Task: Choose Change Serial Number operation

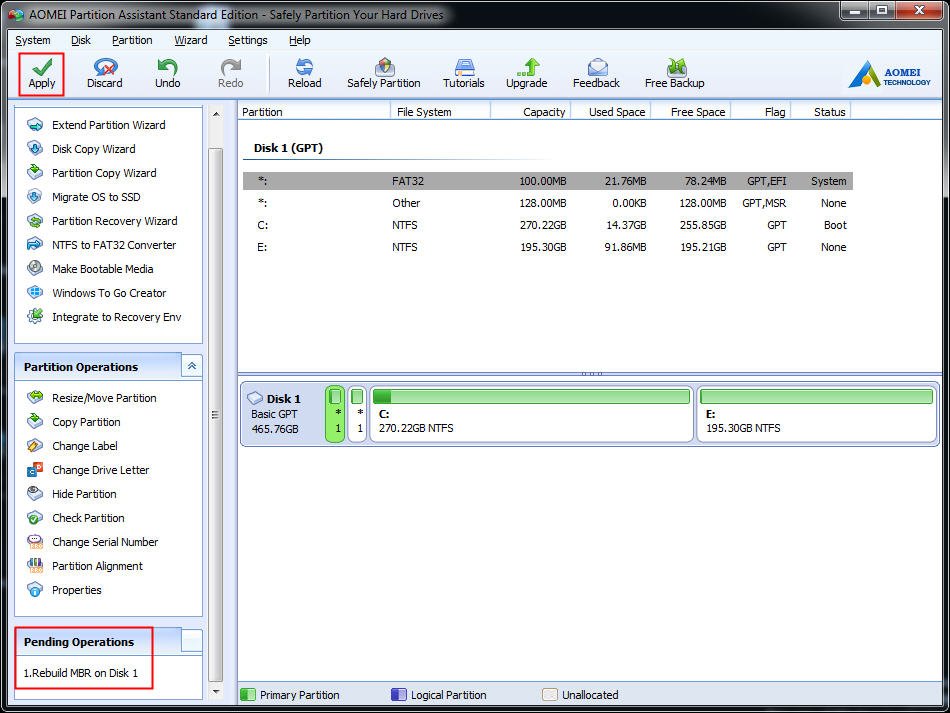Action: coord(92,542)
